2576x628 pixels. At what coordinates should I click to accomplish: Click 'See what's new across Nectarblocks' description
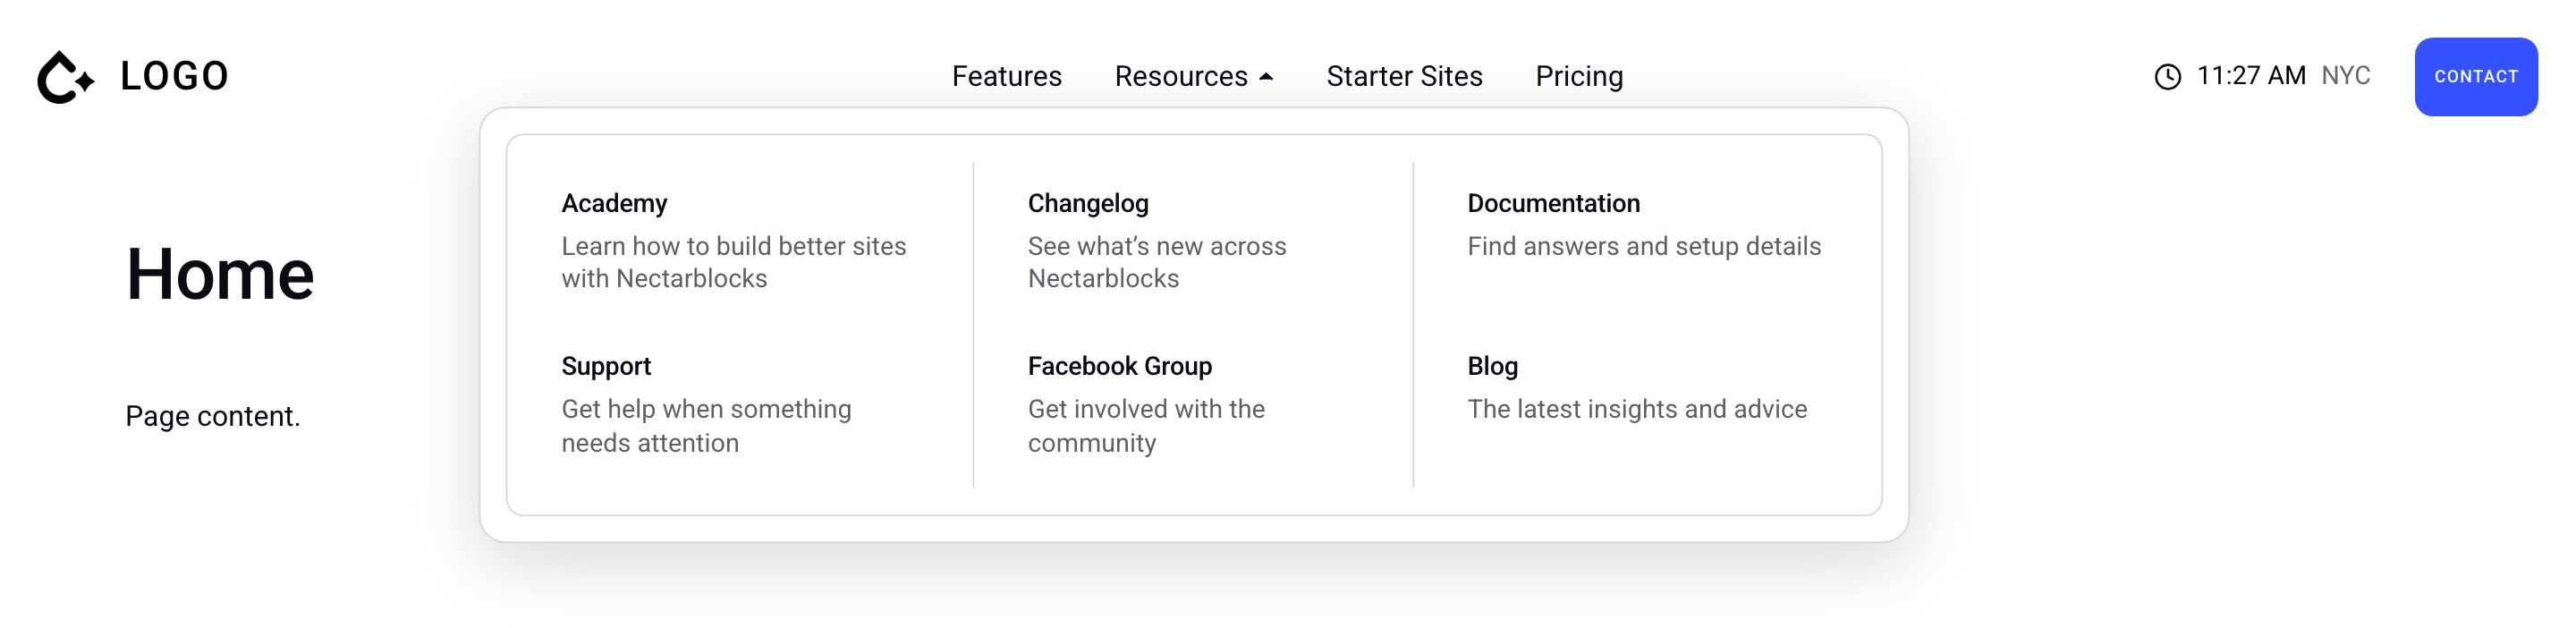(1157, 262)
